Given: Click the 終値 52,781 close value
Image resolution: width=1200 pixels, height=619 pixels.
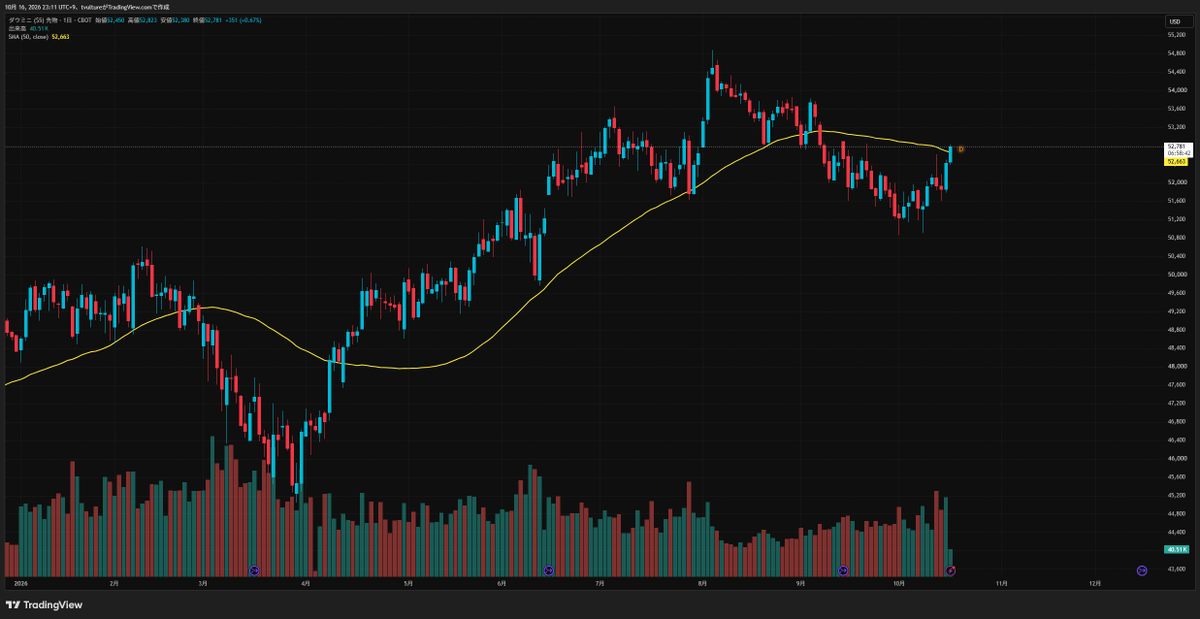Looking at the screenshot, I should (206, 21).
